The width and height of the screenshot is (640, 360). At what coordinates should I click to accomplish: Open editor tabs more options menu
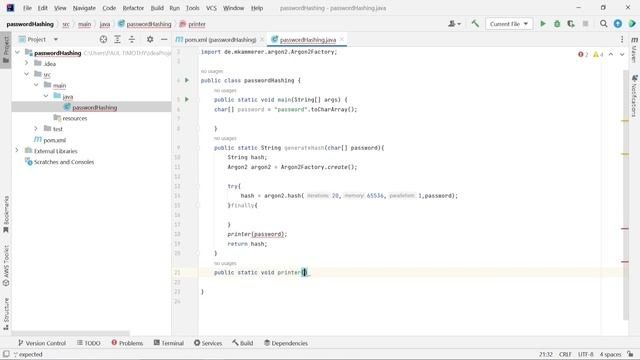coord(622,39)
